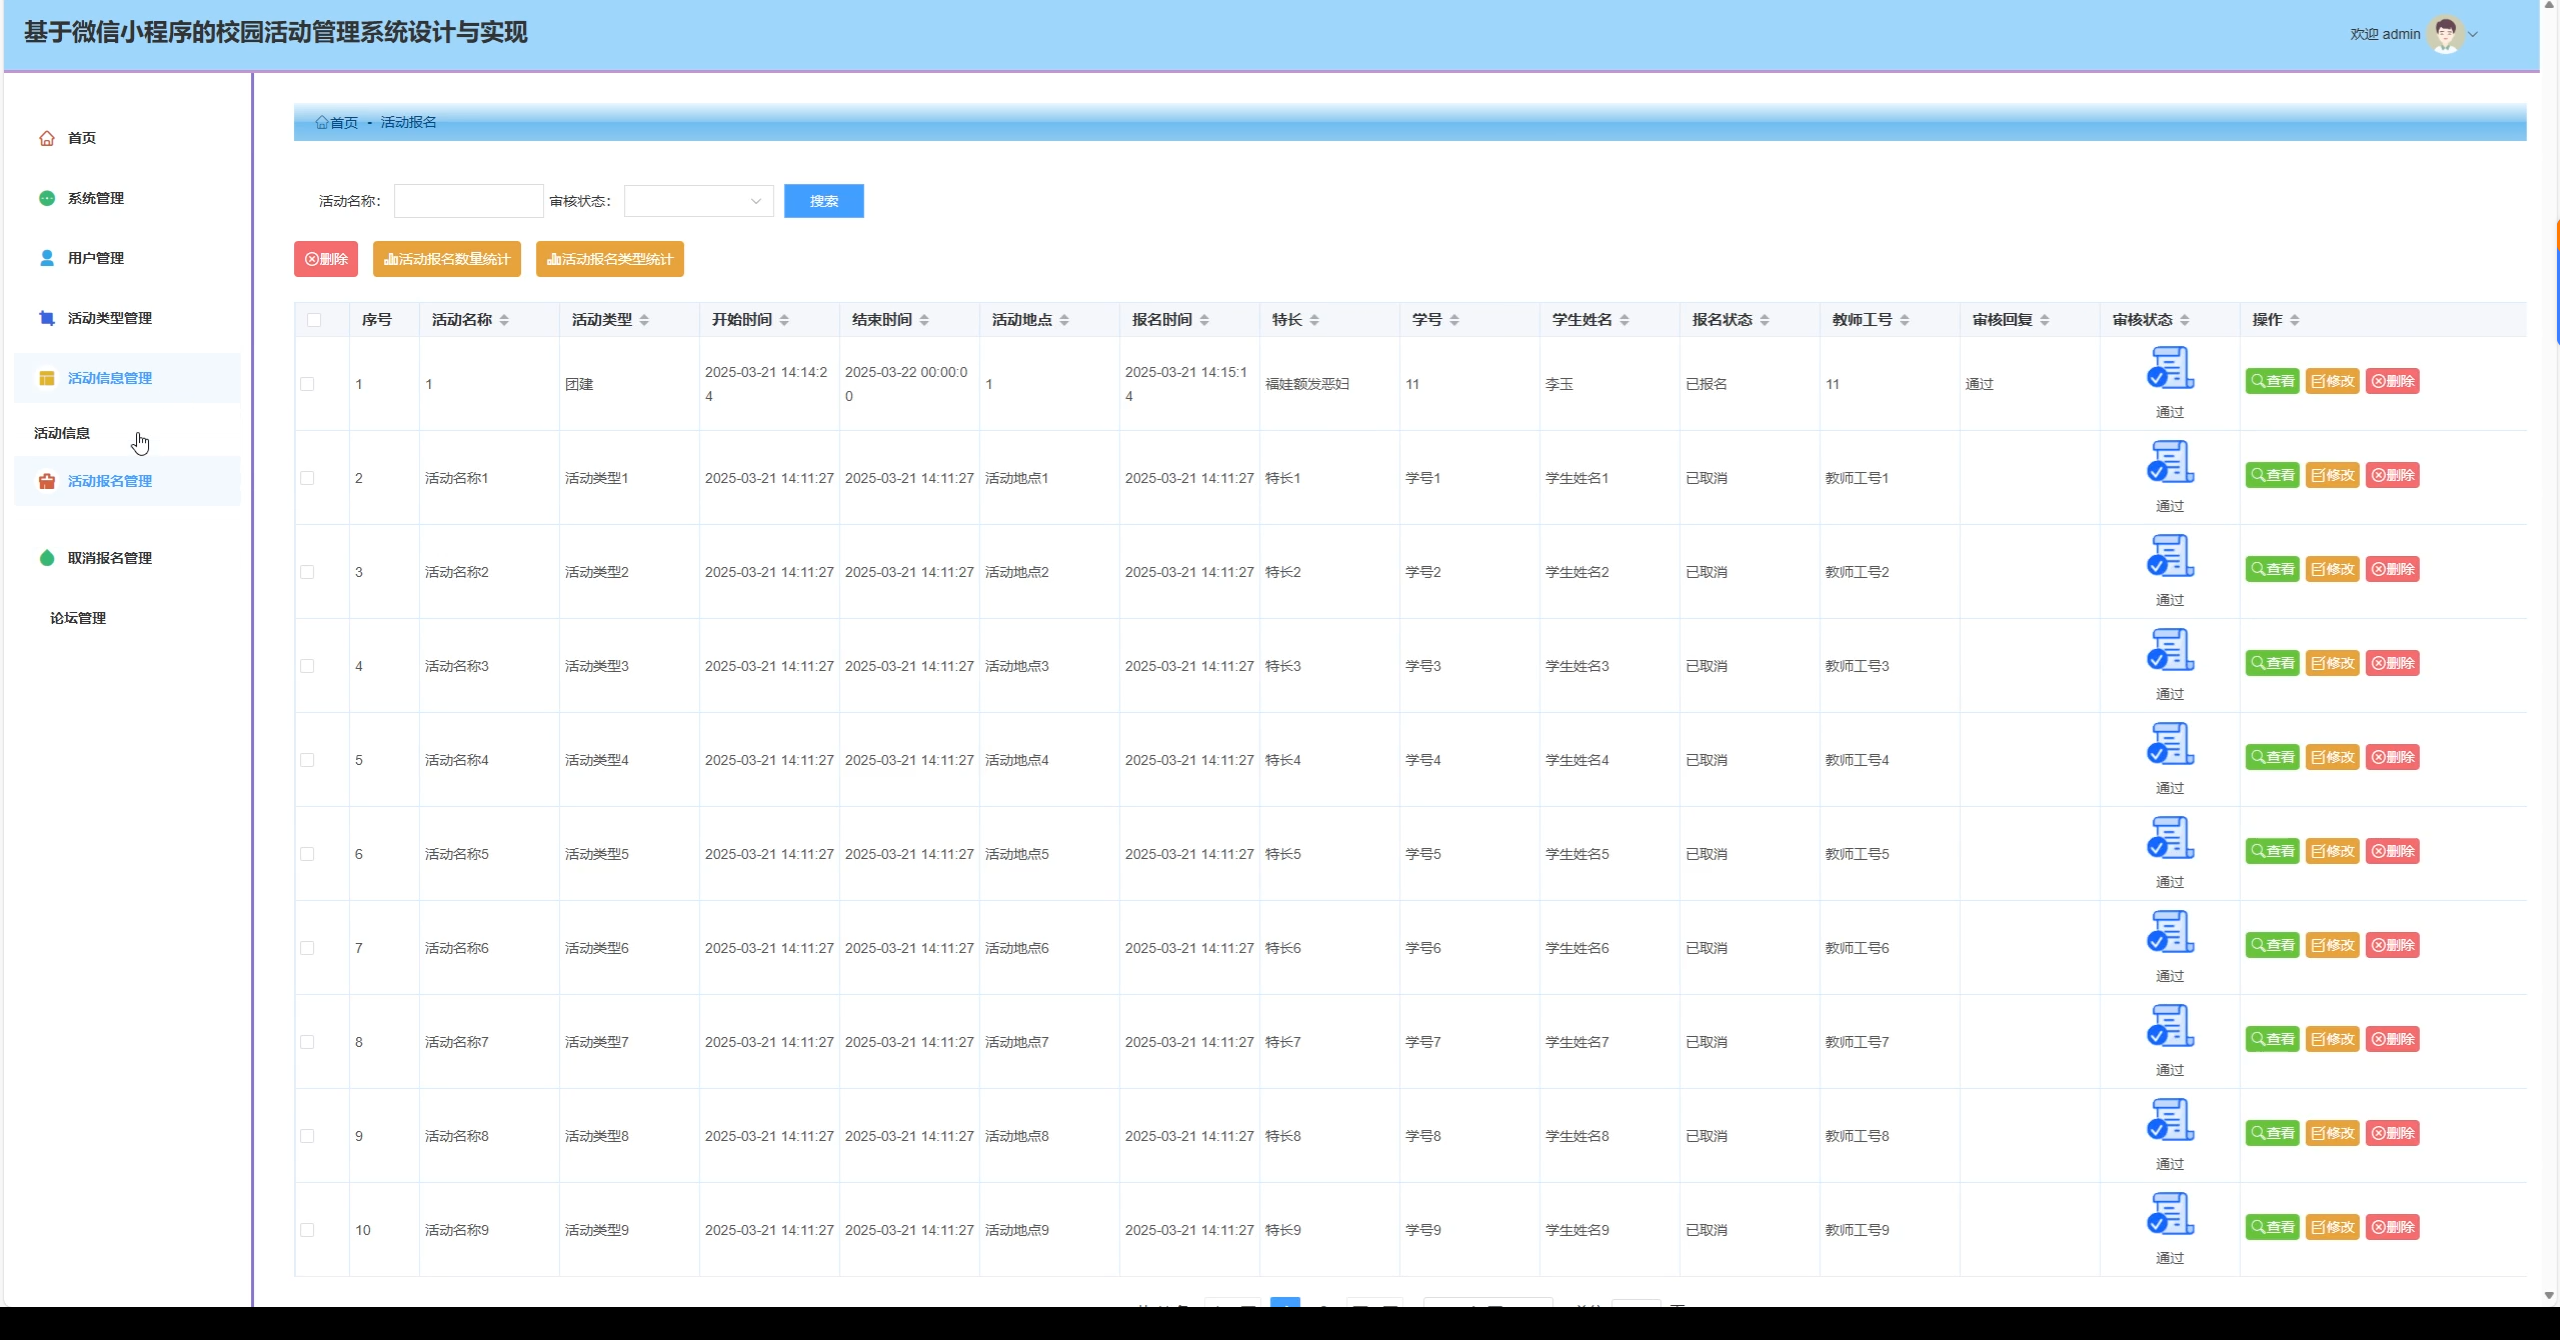Click the green 取消报名管理 icon
The image size is (2560, 1340).
[46, 558]
